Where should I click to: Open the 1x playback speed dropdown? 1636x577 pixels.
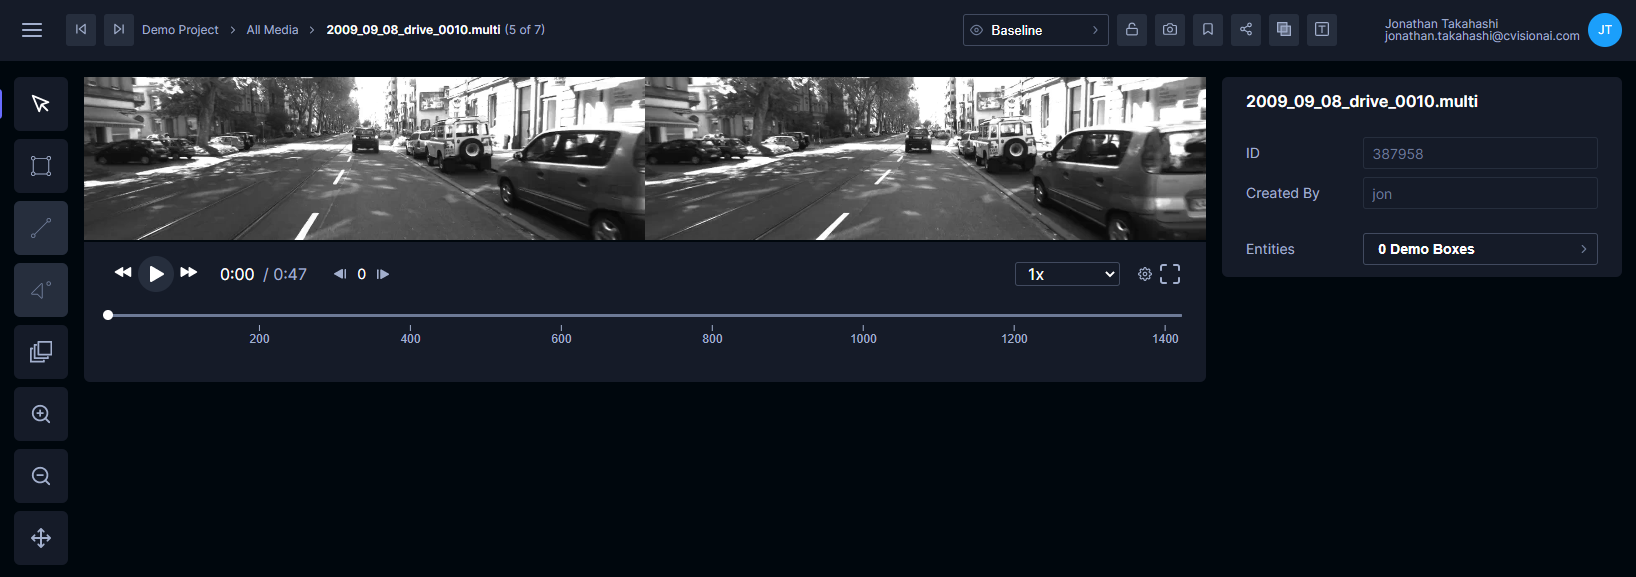pyautogui.click(x=1067, y=274)
